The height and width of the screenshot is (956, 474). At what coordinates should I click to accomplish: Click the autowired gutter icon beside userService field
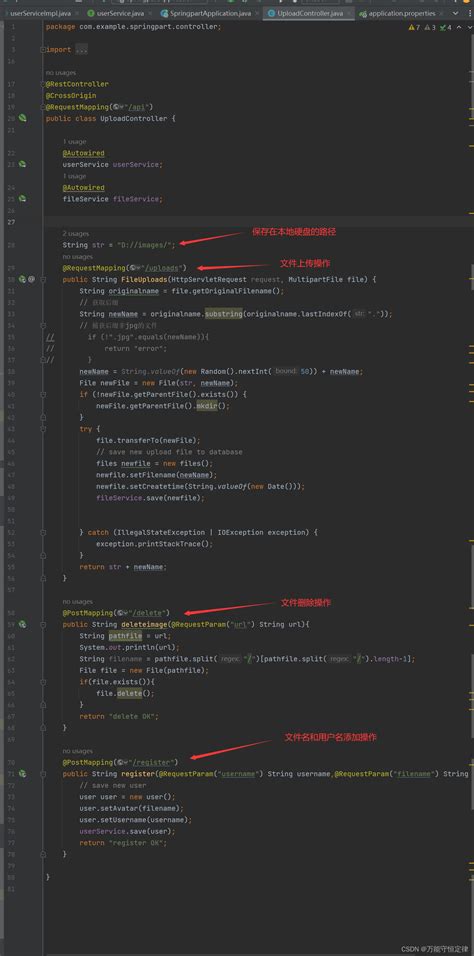coord(23,164)
